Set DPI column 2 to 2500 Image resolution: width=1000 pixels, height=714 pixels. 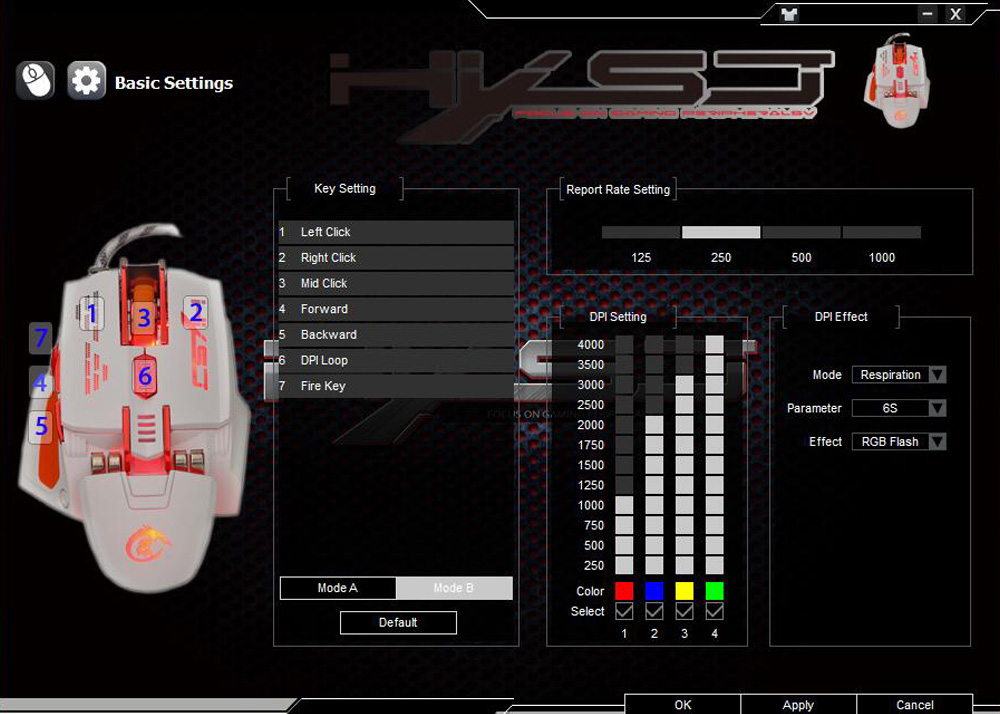(x=654, y=405)
